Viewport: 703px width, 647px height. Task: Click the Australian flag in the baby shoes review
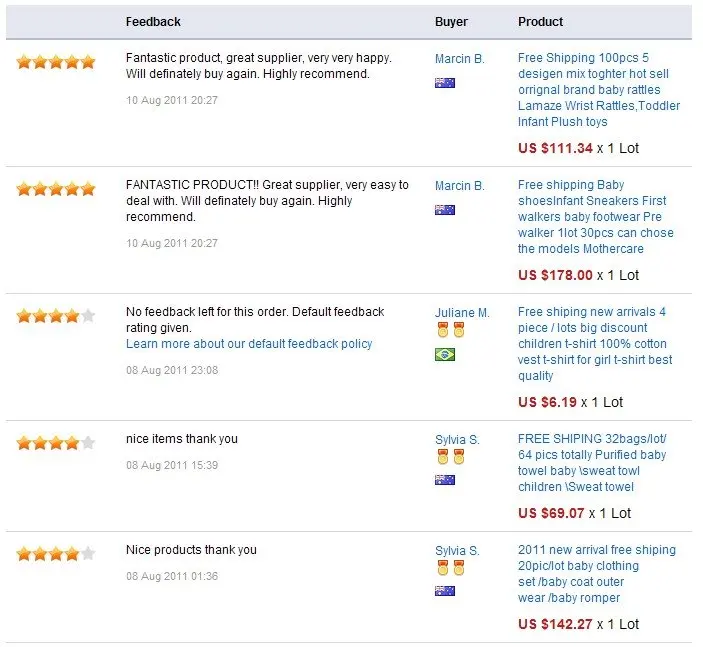click(445, 210)
